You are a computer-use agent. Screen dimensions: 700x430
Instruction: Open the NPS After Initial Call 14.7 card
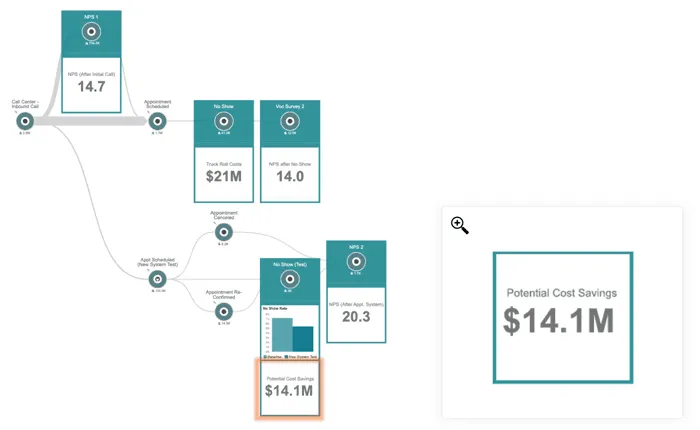point(91,85)
